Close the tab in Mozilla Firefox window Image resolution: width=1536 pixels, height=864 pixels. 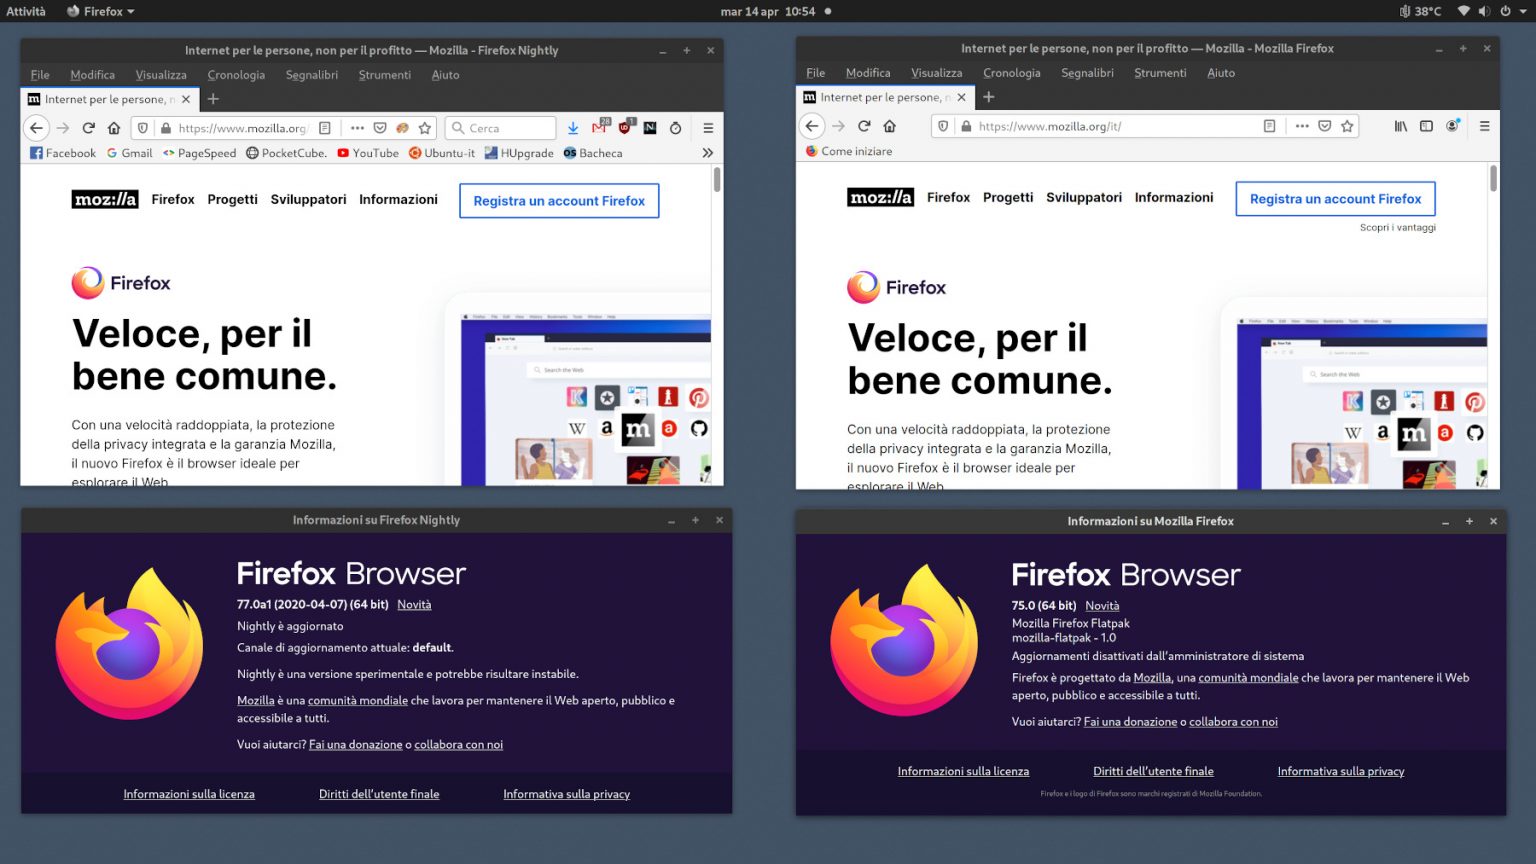[x=962, y=97]
